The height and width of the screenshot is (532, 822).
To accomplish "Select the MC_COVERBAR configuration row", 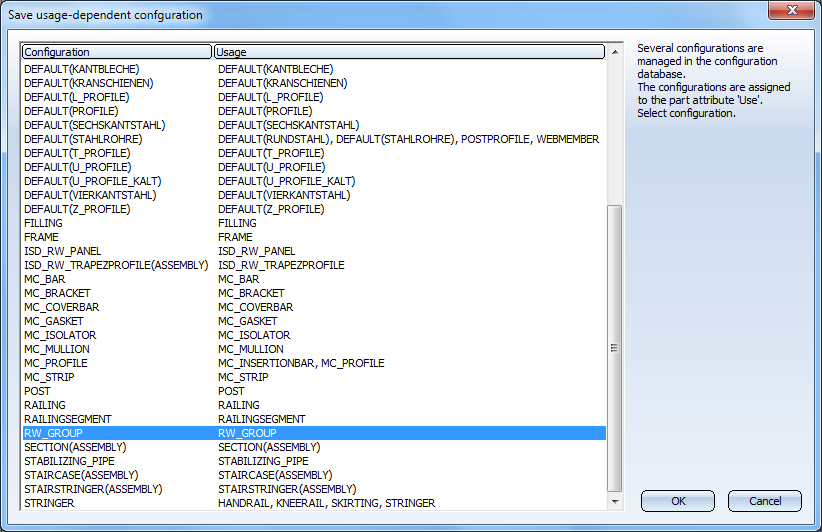I will [314, 307].
